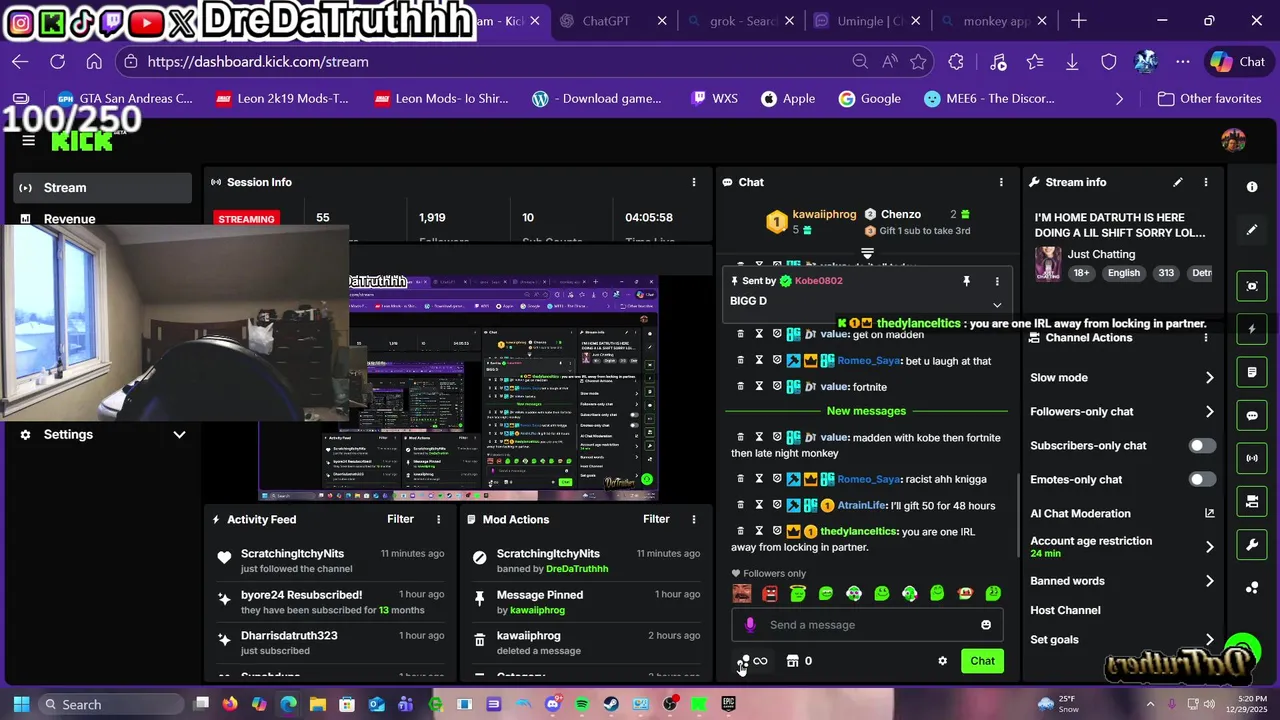This screenshot has width=1280, height=720.
Task: Click the info circle icon in the right widget rail
Action: coord(1252,187)
